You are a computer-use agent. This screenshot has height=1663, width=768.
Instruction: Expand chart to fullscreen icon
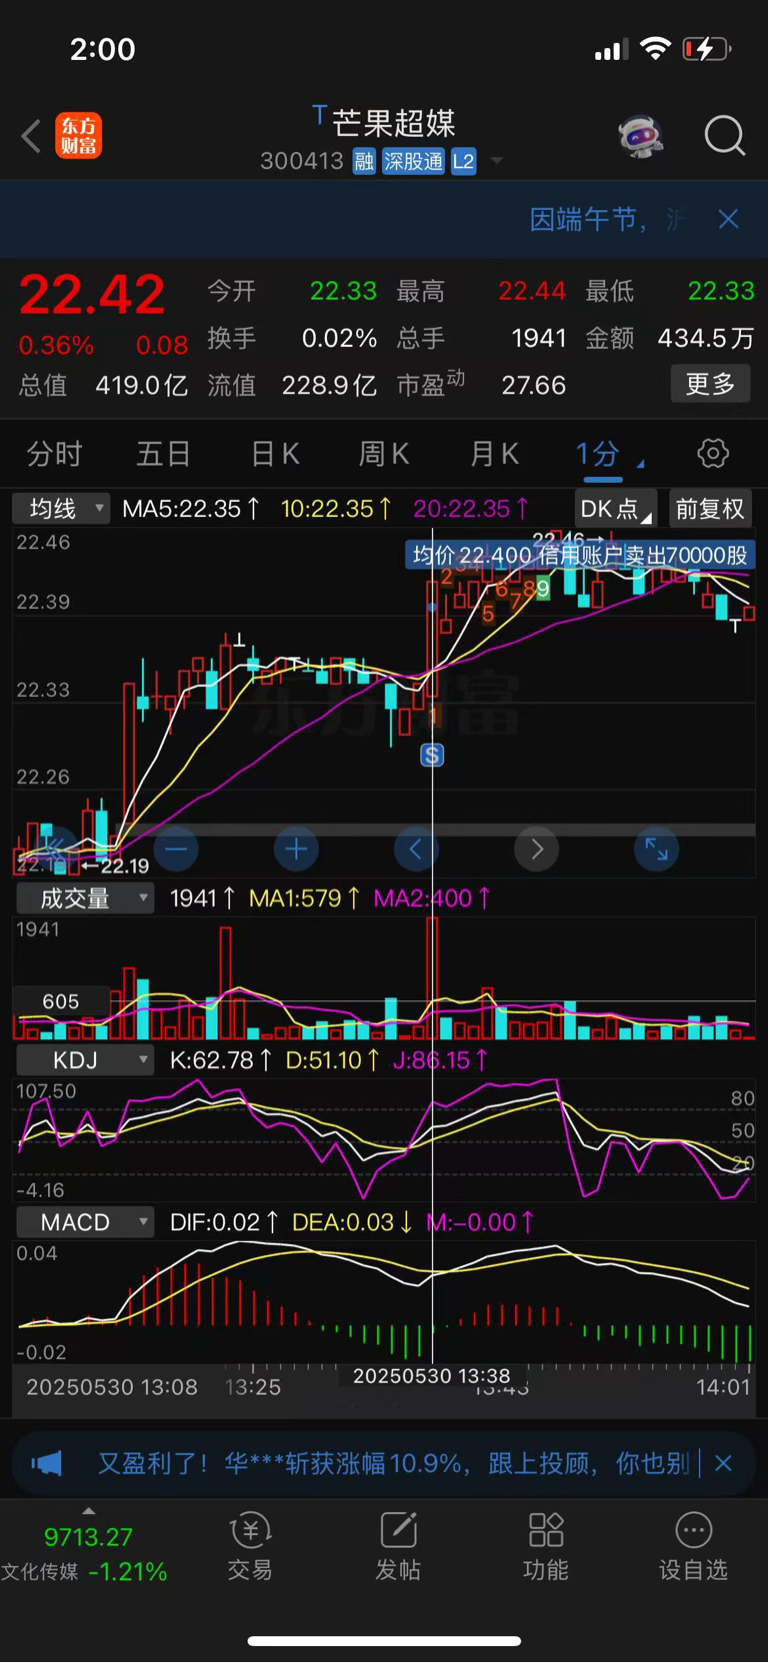[x=657, y=850]
